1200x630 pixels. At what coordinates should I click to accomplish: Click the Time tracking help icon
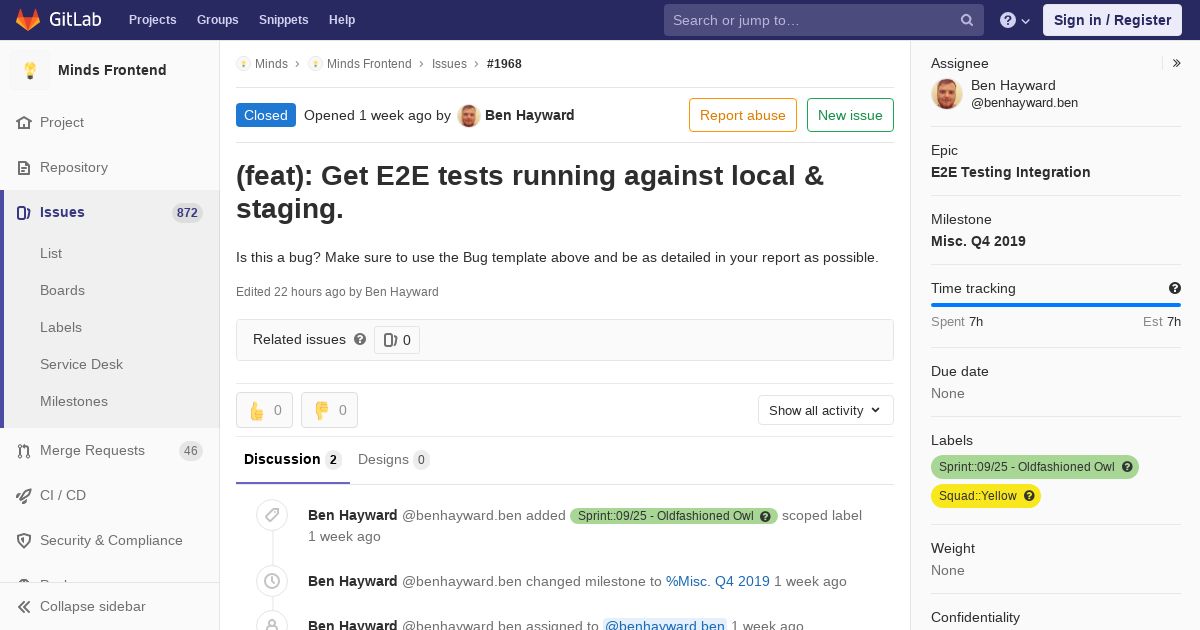[x=1175, y=288]
